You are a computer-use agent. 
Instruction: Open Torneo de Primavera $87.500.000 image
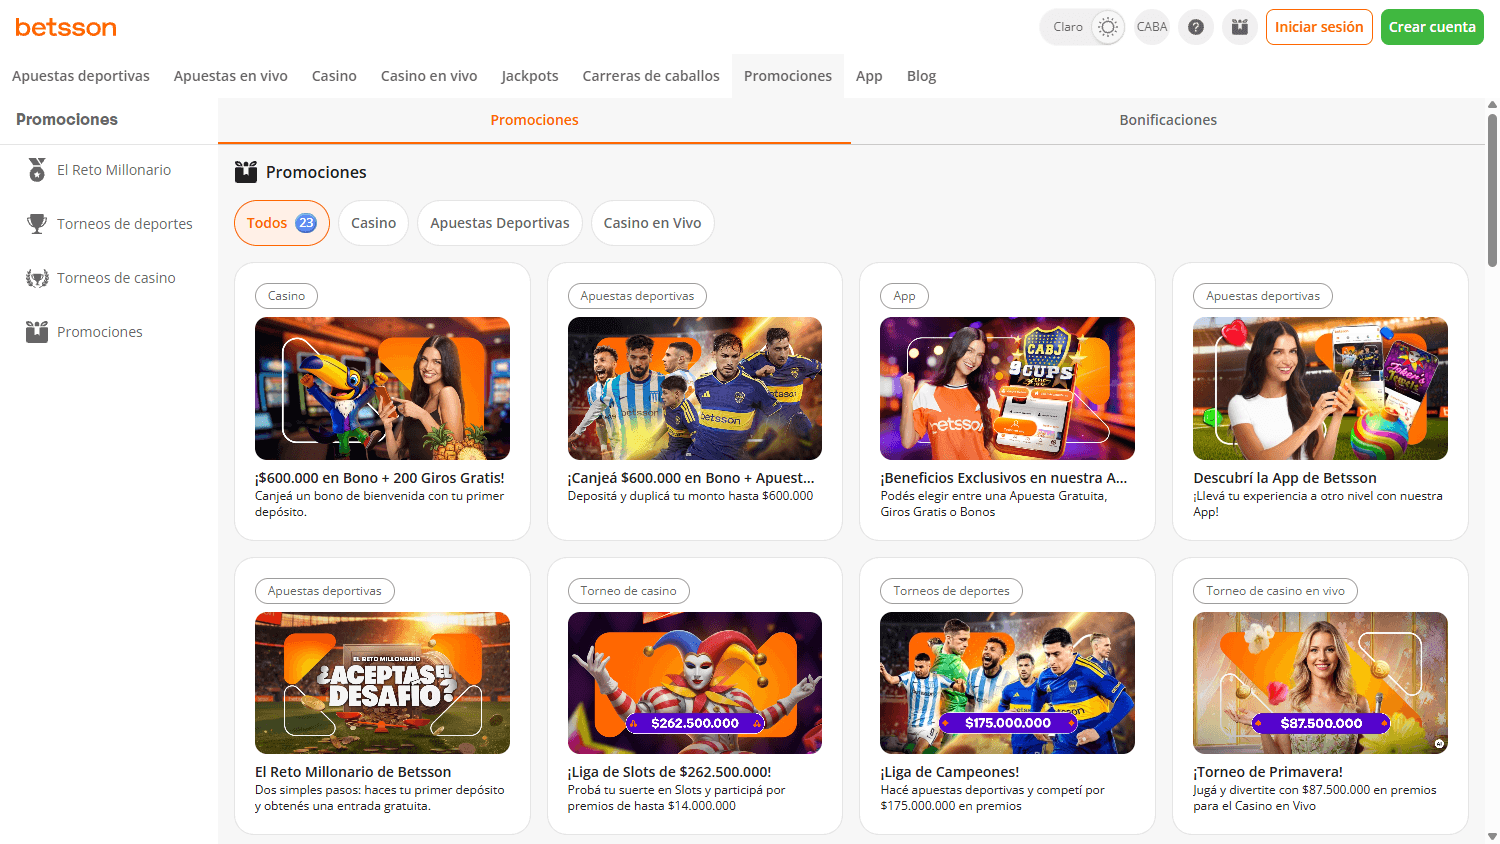[1320, 683]
